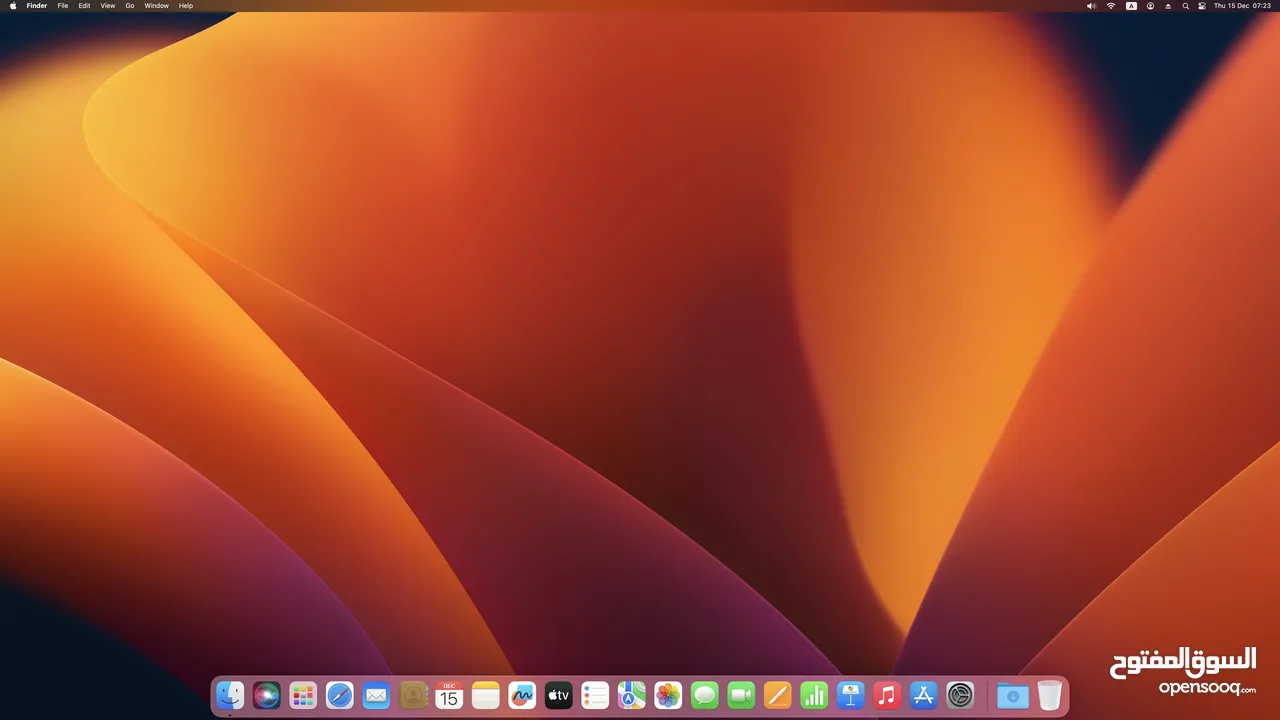
Task: Open the Notes app
Action: coord(486,695)
